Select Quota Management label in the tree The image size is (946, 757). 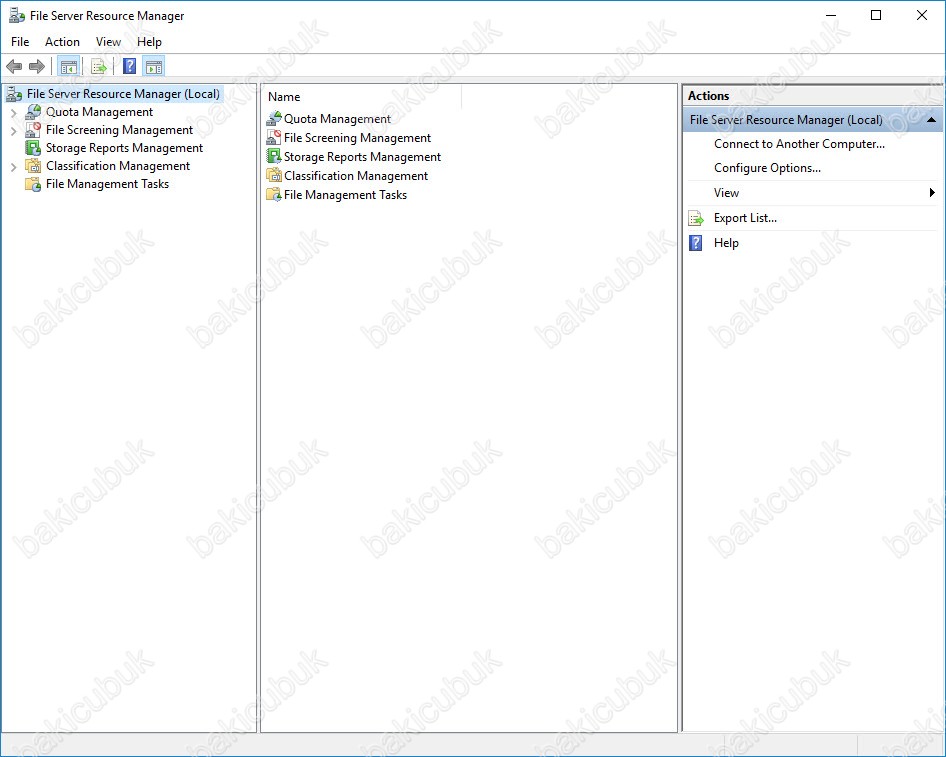coord(99,112)
